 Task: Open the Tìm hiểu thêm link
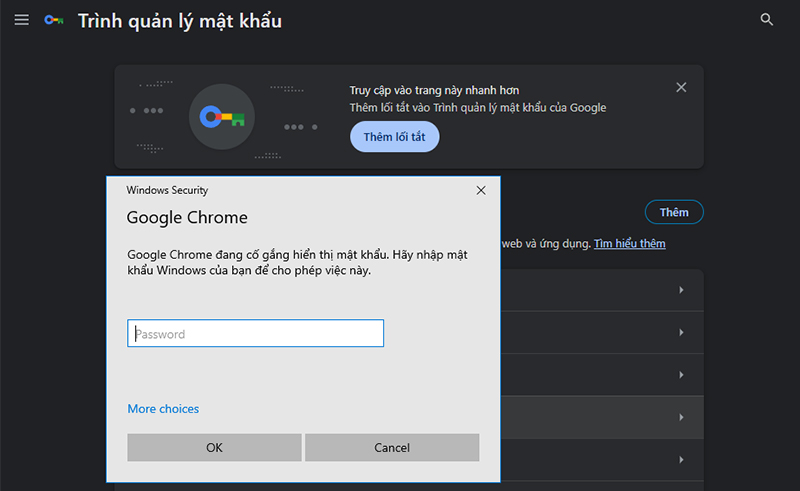point(630,244)
